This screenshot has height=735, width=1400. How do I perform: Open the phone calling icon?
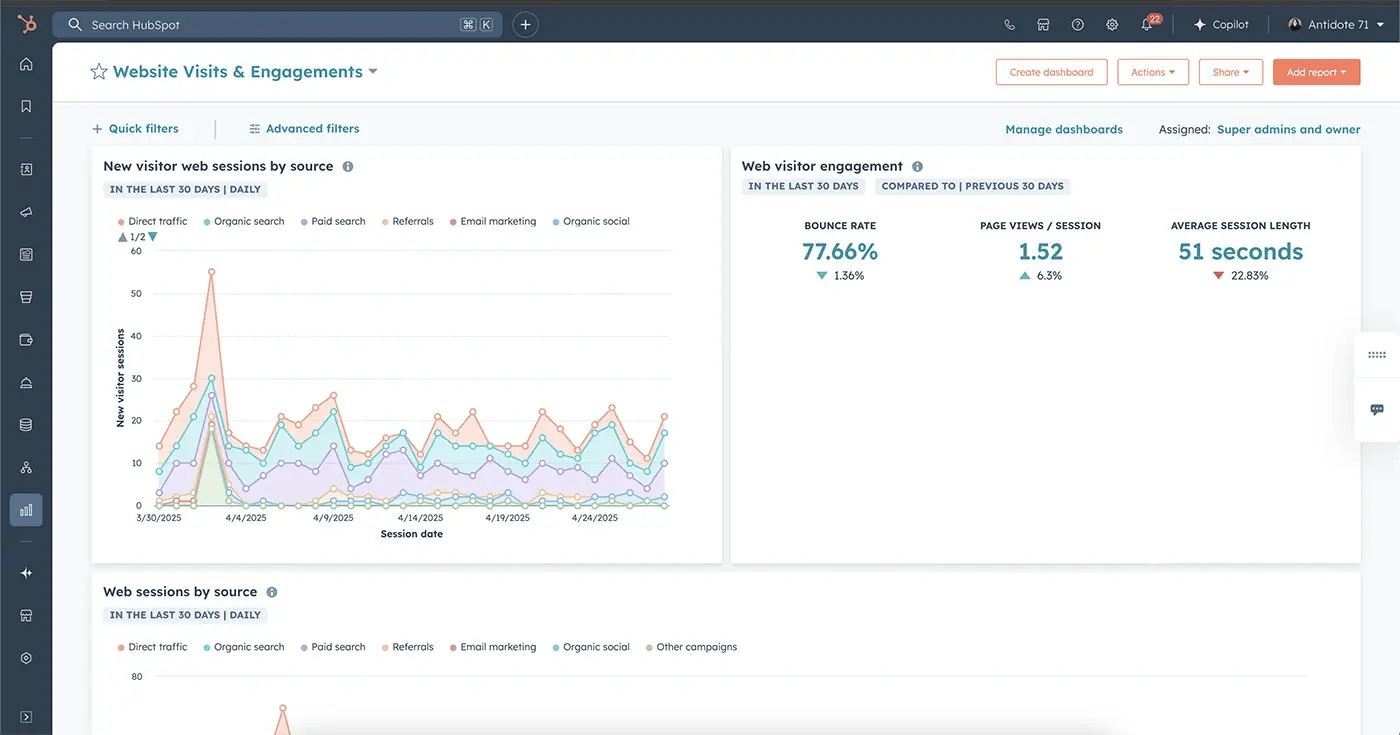(x=1009, y=25)
